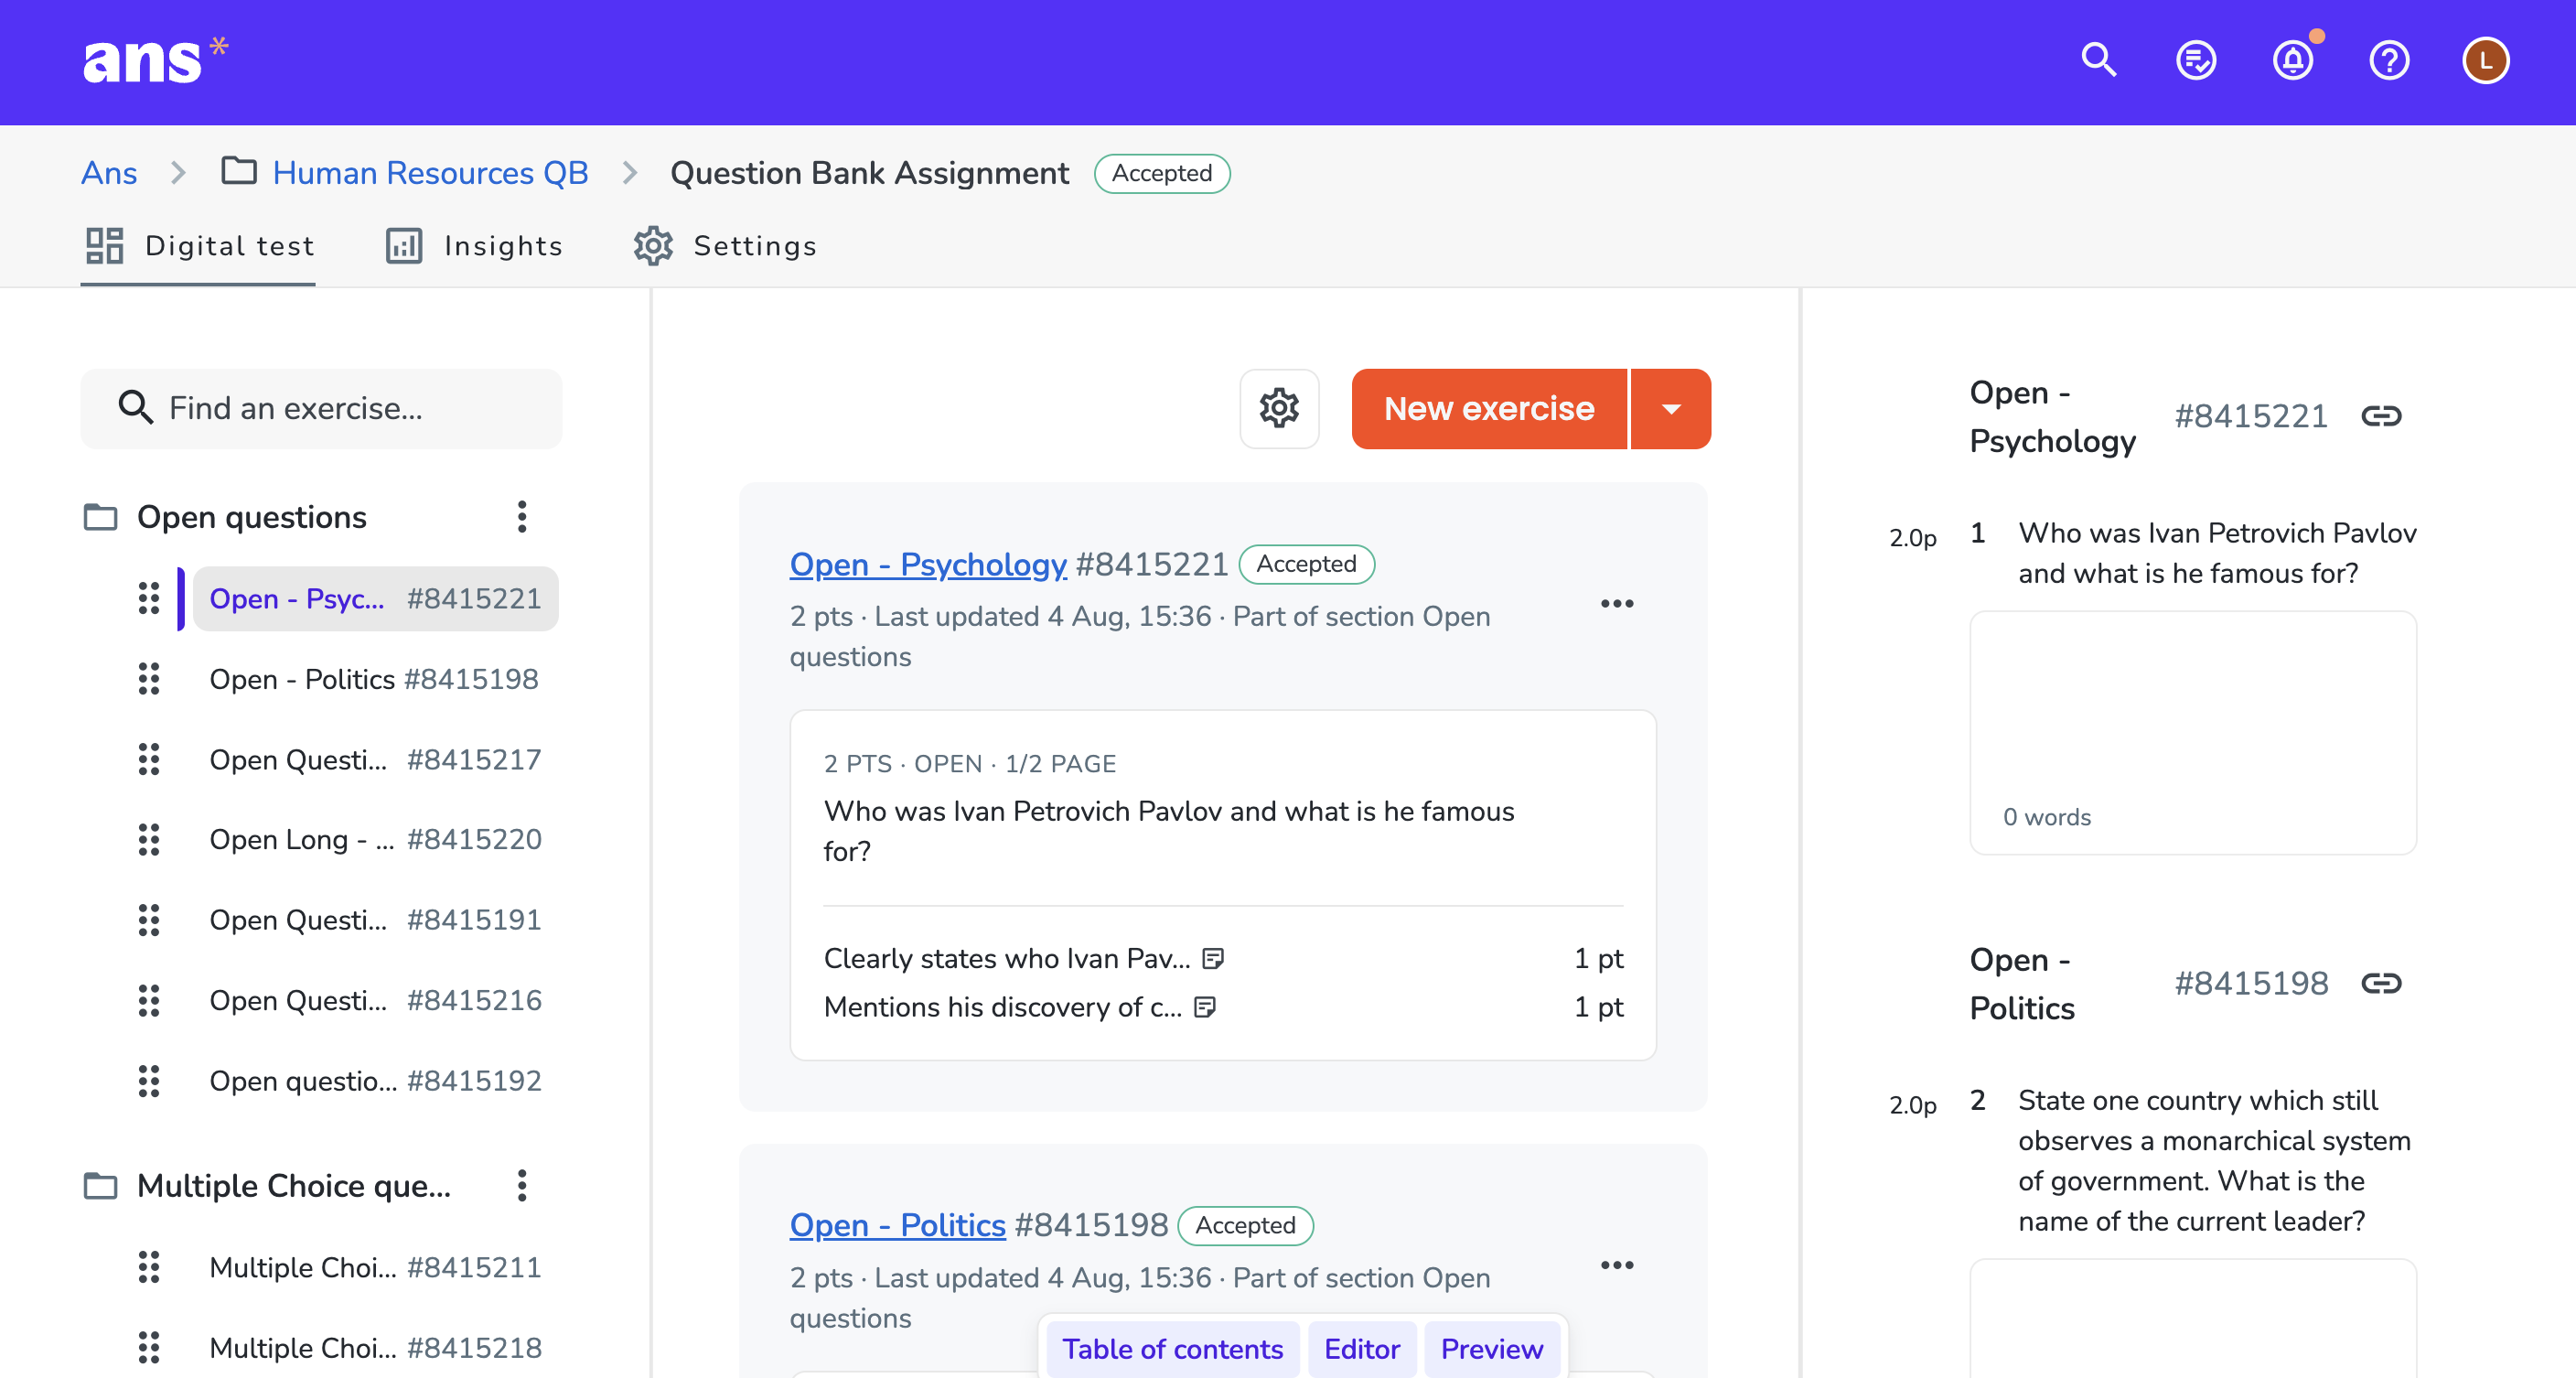The width and height of the screenshot is (2576, 1378).
Task: Click the Pavlov question text in editor card
Action: point(1168,830)
